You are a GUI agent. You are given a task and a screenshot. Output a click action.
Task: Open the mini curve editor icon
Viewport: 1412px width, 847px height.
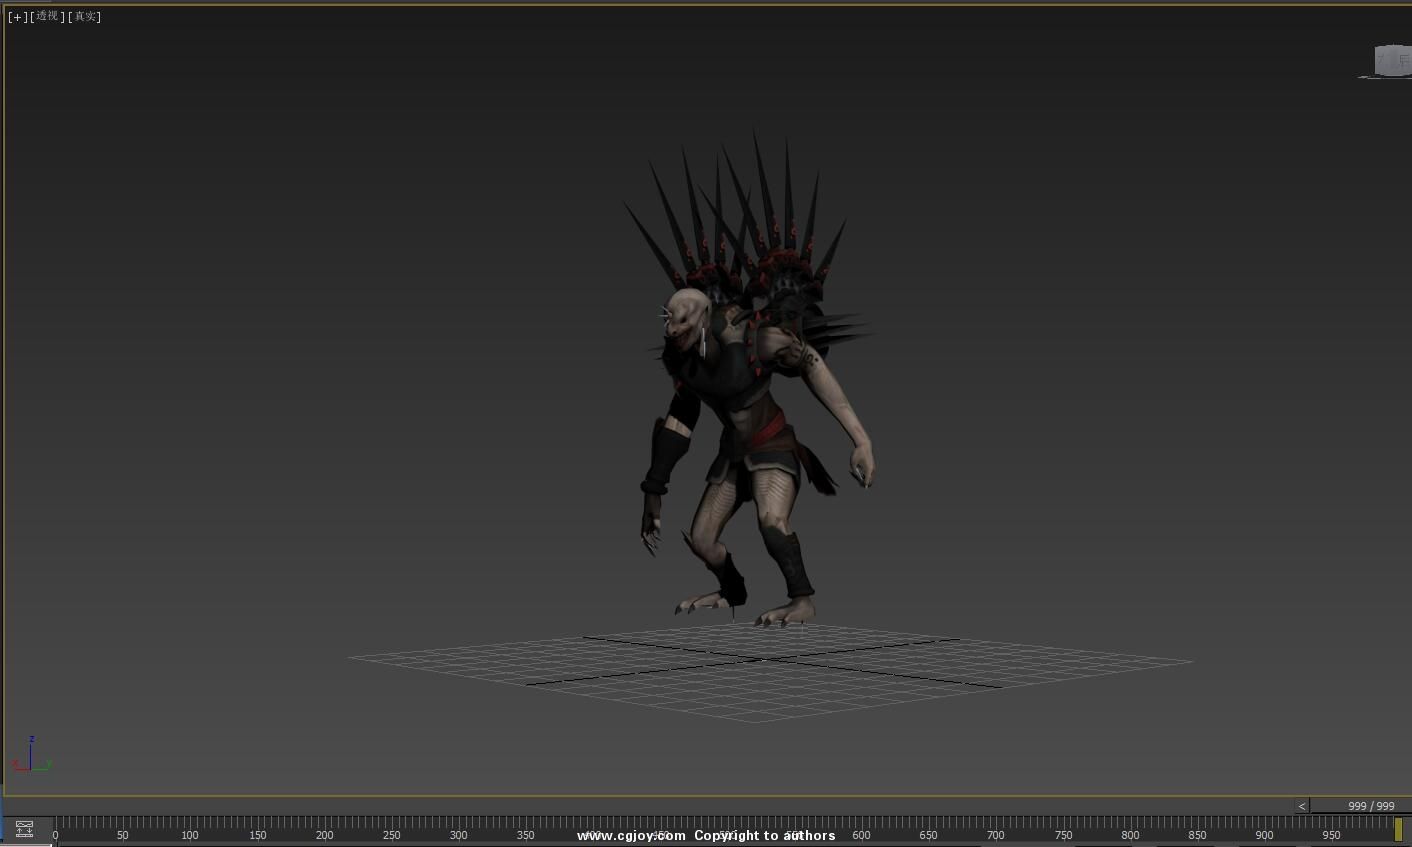(24, 829)
